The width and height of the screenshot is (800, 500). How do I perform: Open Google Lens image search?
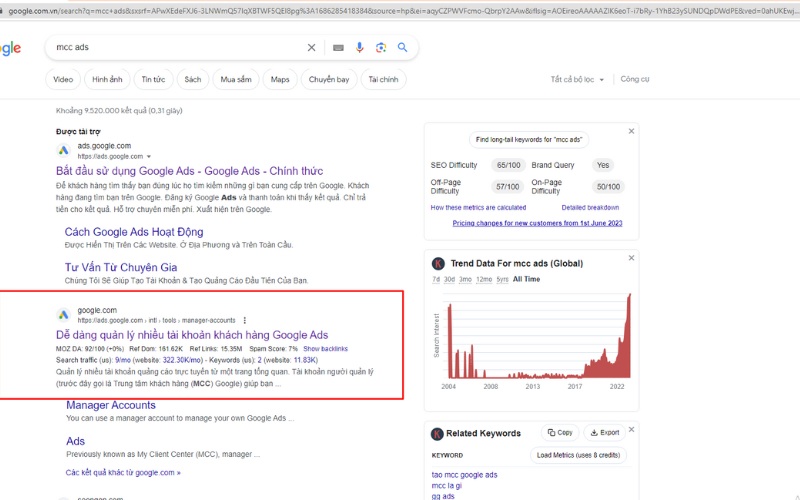(381, 47)
